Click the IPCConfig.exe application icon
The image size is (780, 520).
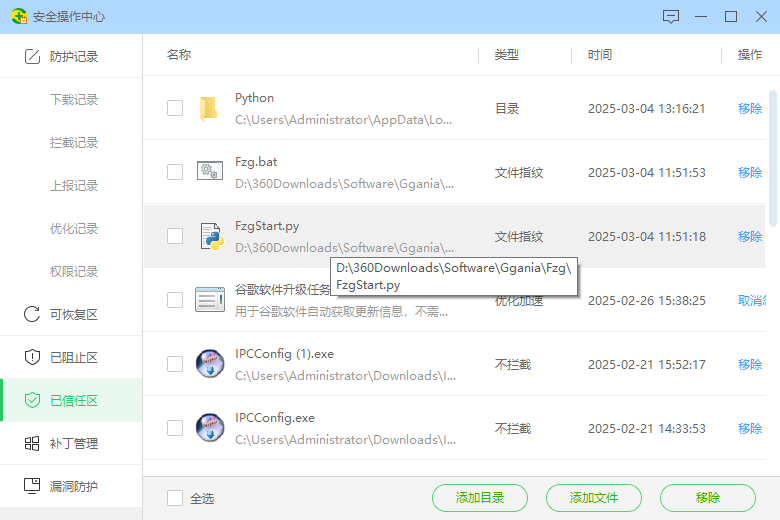tap(210, 427)
